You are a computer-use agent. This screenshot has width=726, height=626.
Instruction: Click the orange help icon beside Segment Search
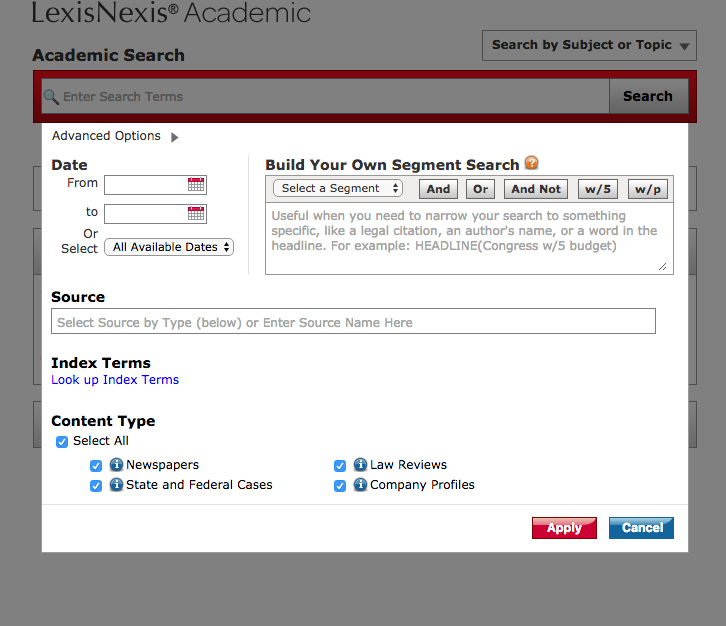[x=532, y=163]
